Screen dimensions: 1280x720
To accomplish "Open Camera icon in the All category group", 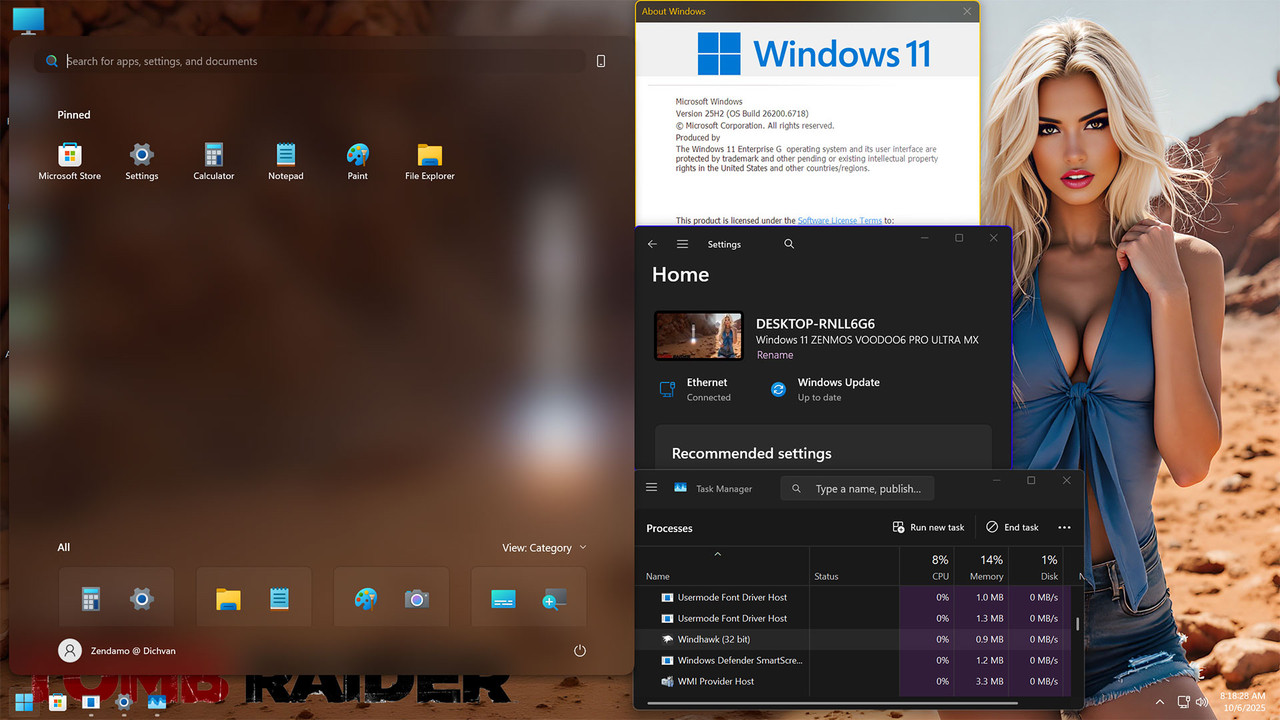I will [x=417, y=599].
